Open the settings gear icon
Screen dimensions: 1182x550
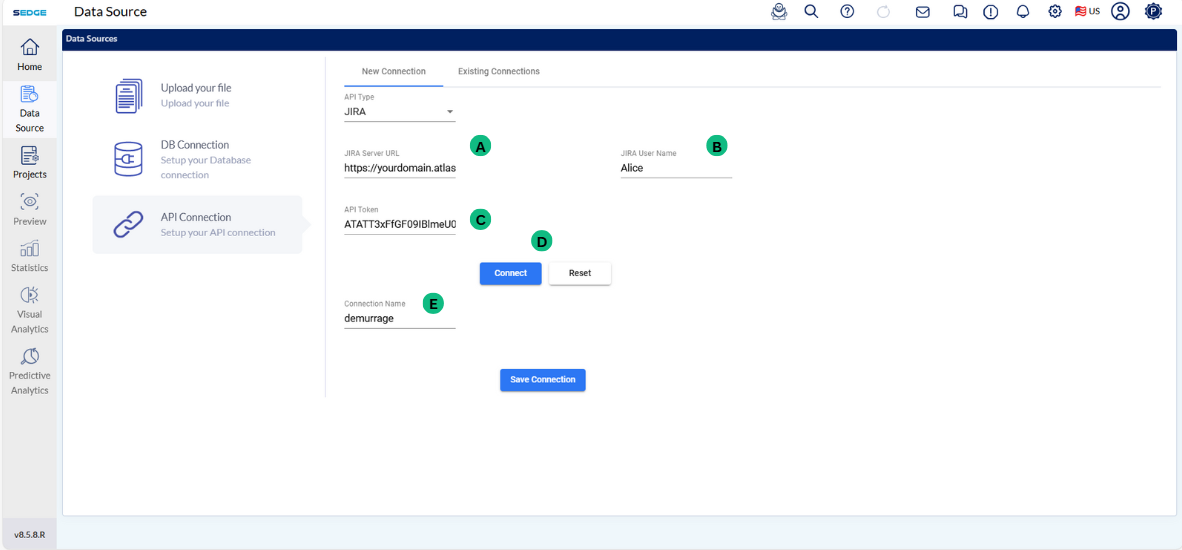[1055, 12]
